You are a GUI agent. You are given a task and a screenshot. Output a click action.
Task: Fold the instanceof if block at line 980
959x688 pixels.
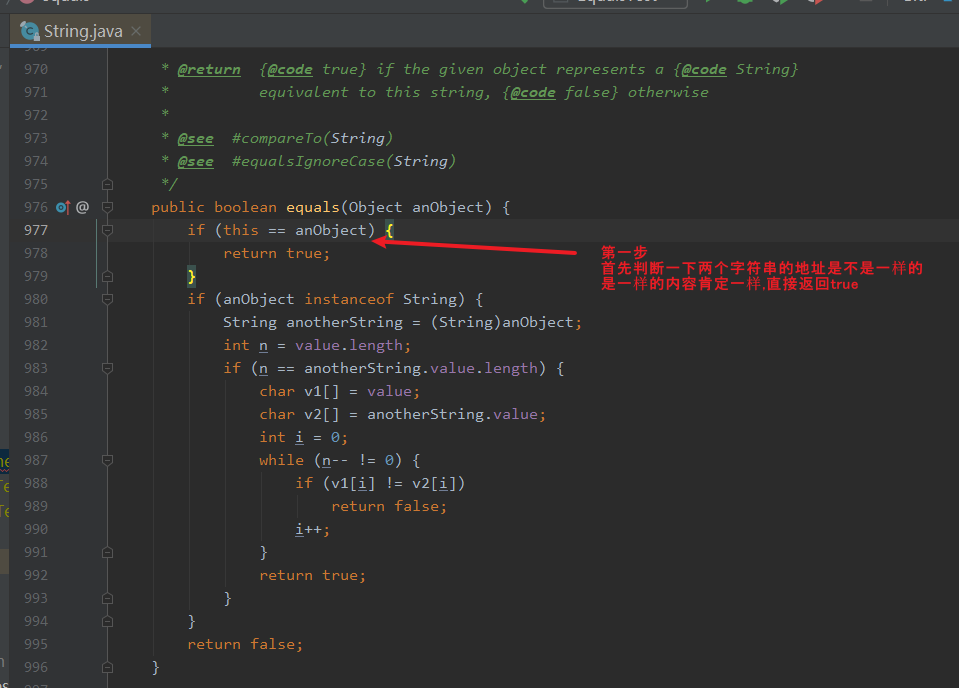click(107, 299)
